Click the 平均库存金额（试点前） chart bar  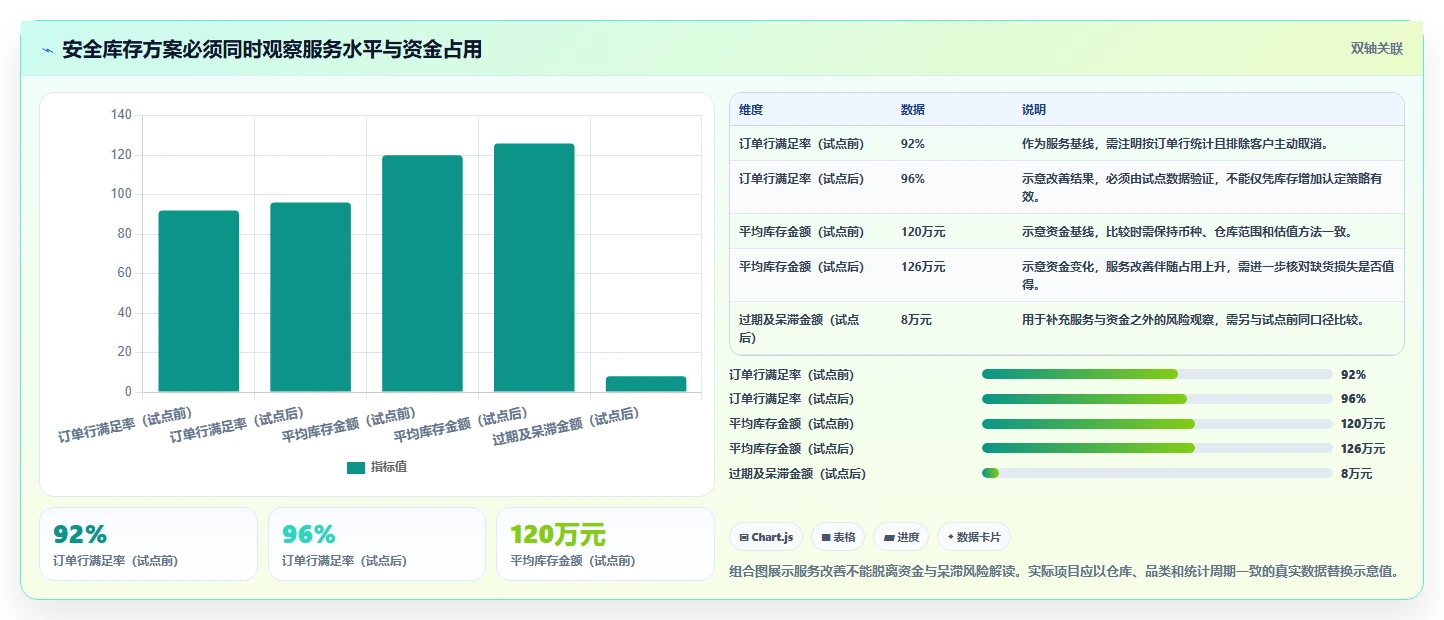coord(422,273)
